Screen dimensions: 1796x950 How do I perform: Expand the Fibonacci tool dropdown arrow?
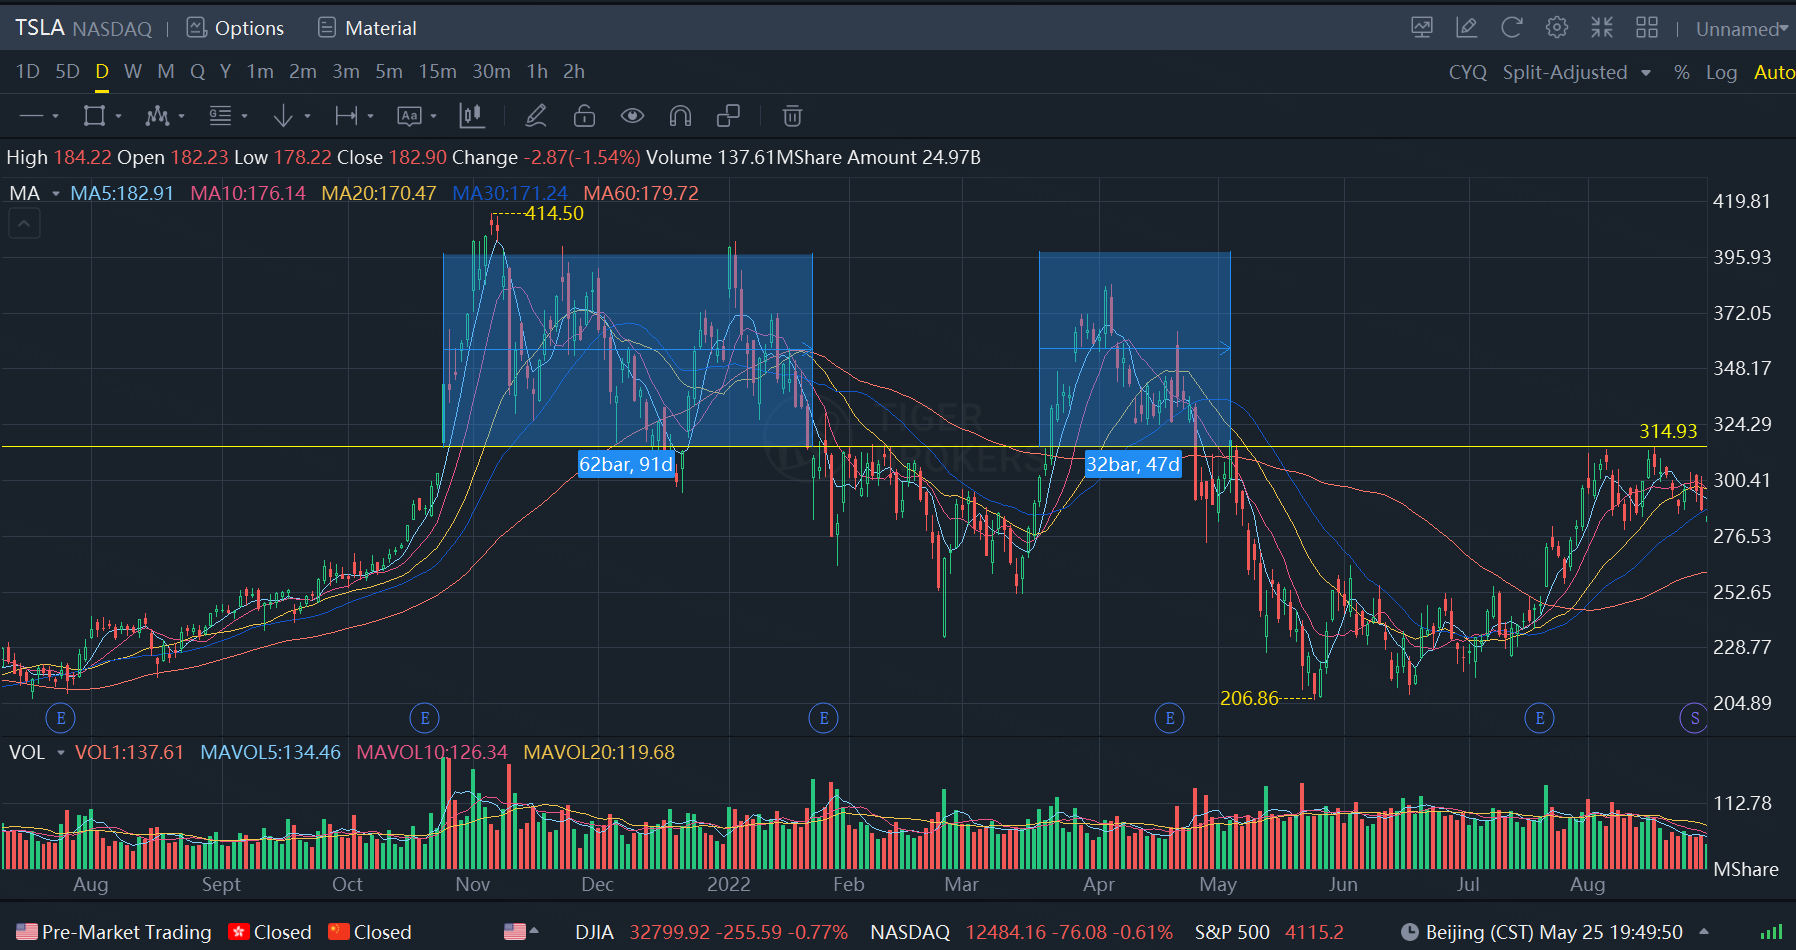[244, 117]
